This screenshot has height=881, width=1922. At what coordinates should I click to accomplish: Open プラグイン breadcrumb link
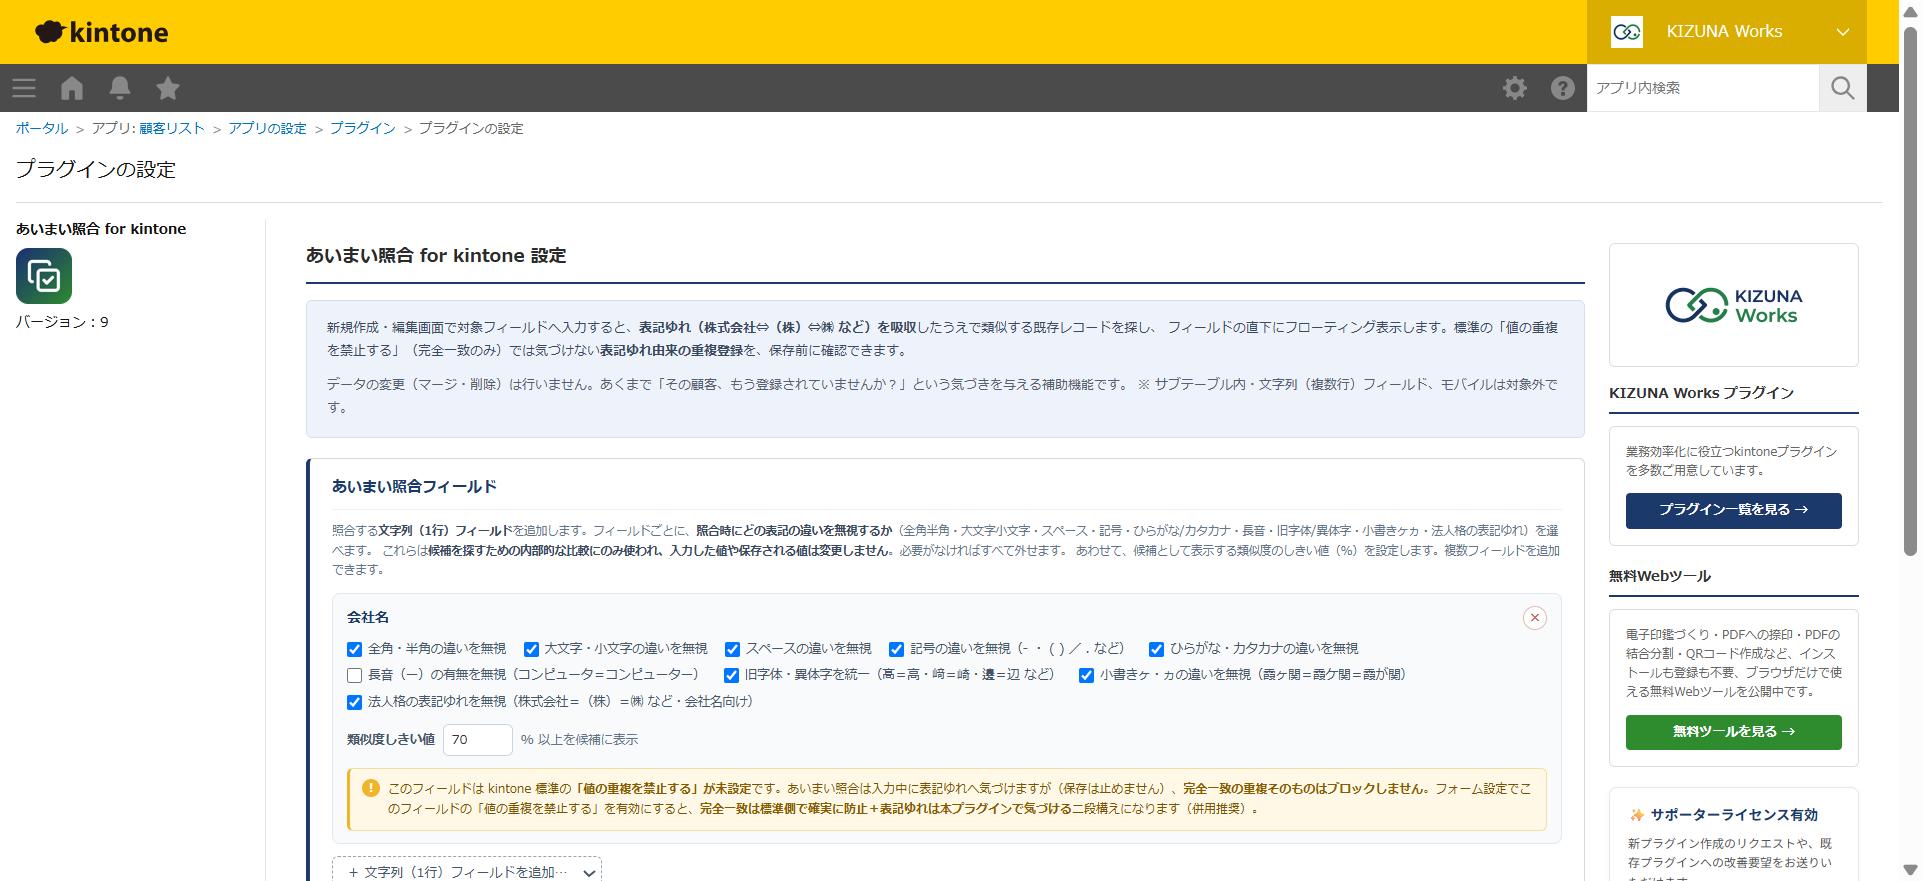pyautogui.click(x=363, y=128)
